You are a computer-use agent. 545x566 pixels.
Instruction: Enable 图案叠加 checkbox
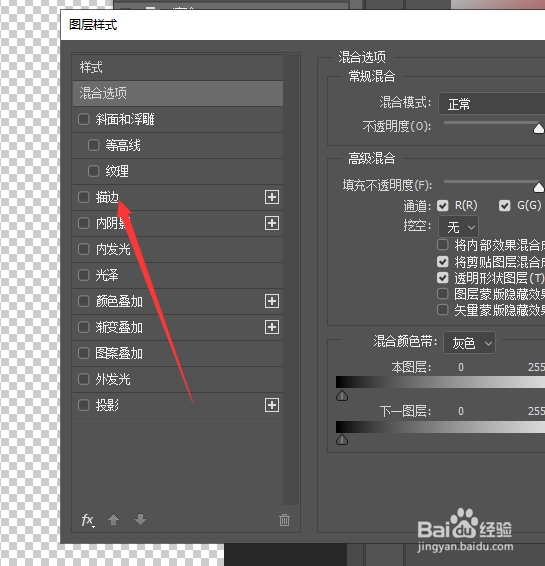[x=83, y=353]
